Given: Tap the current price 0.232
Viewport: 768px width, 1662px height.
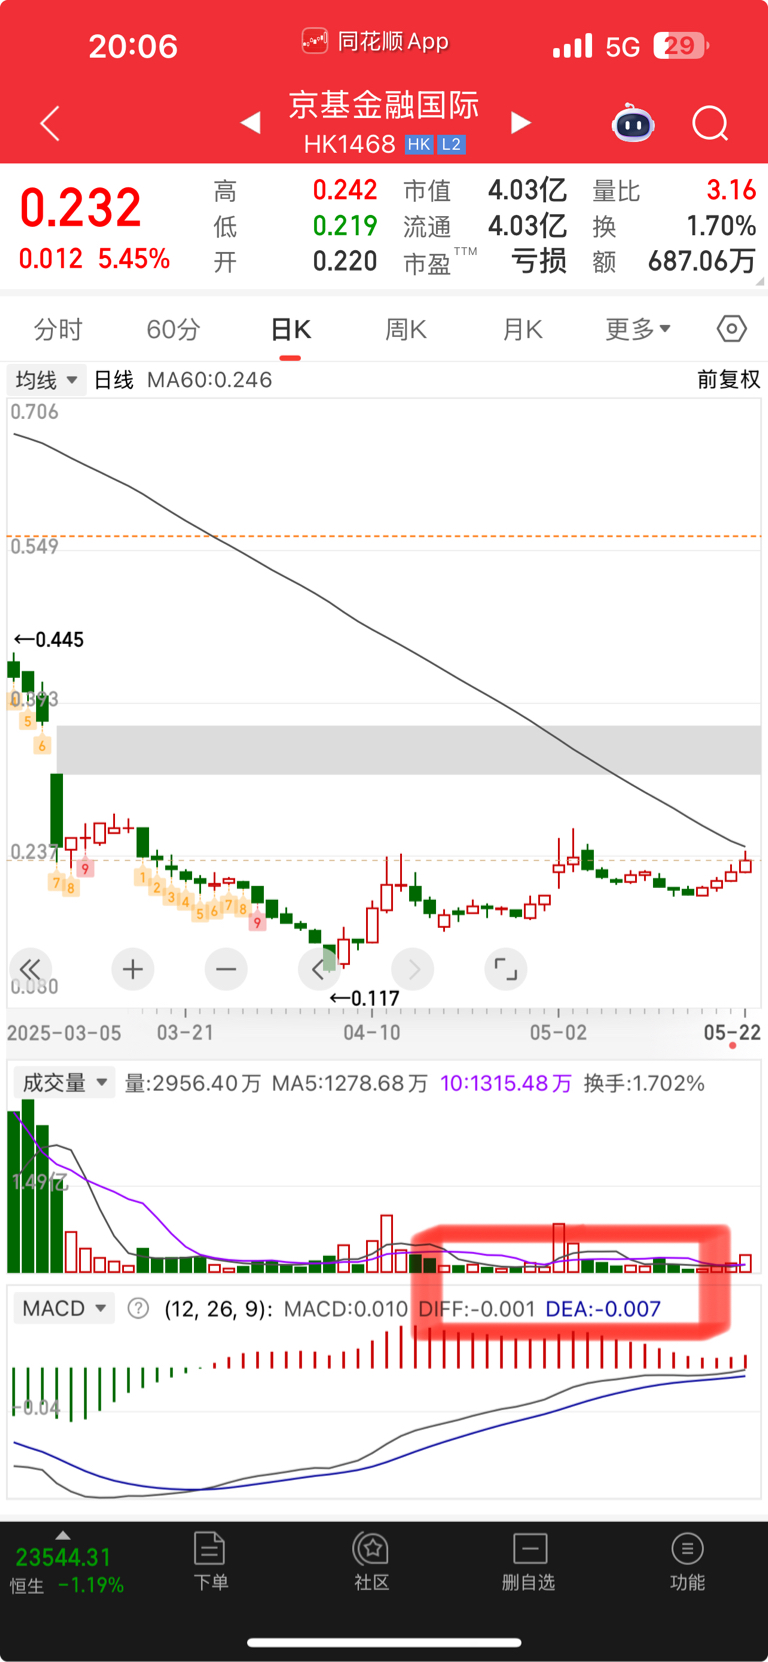Looking at the screenshot, I should 81,208.
